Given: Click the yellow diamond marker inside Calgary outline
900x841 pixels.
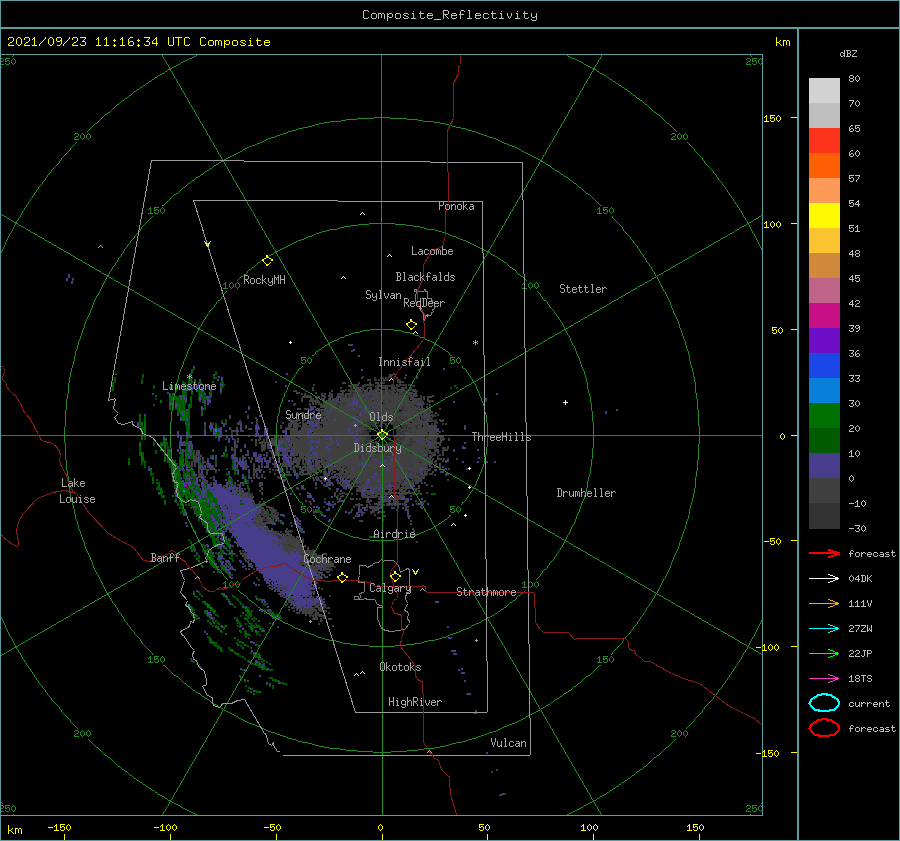Looking at the screenshot, I should tap(395, 576).
